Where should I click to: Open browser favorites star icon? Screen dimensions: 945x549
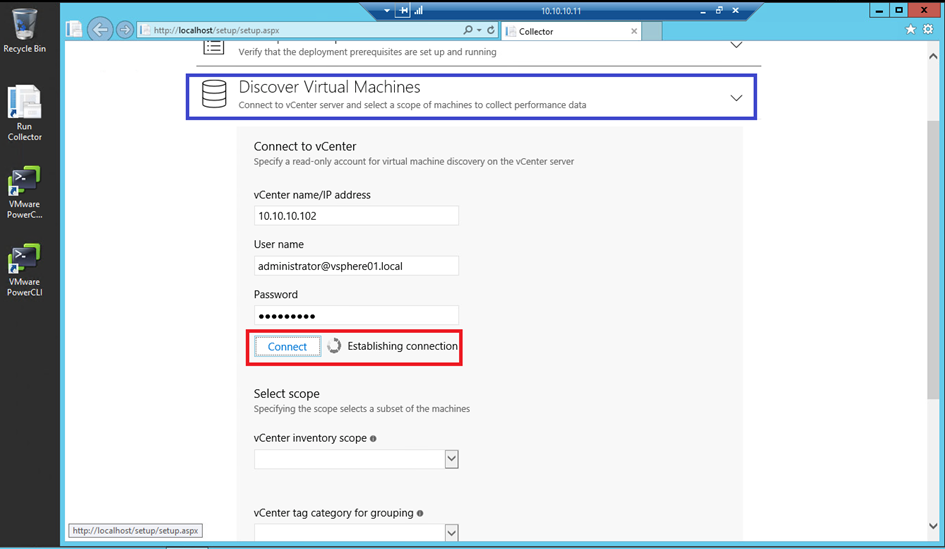[x=911, y=30]
